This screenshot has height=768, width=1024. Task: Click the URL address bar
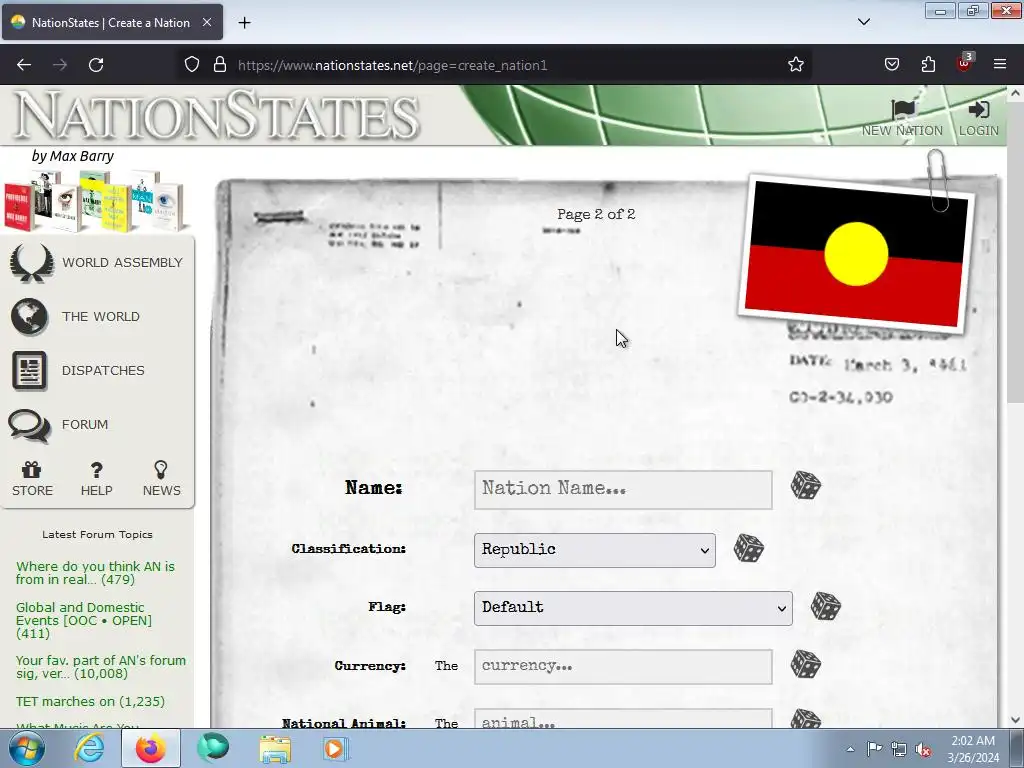point(496,65)
